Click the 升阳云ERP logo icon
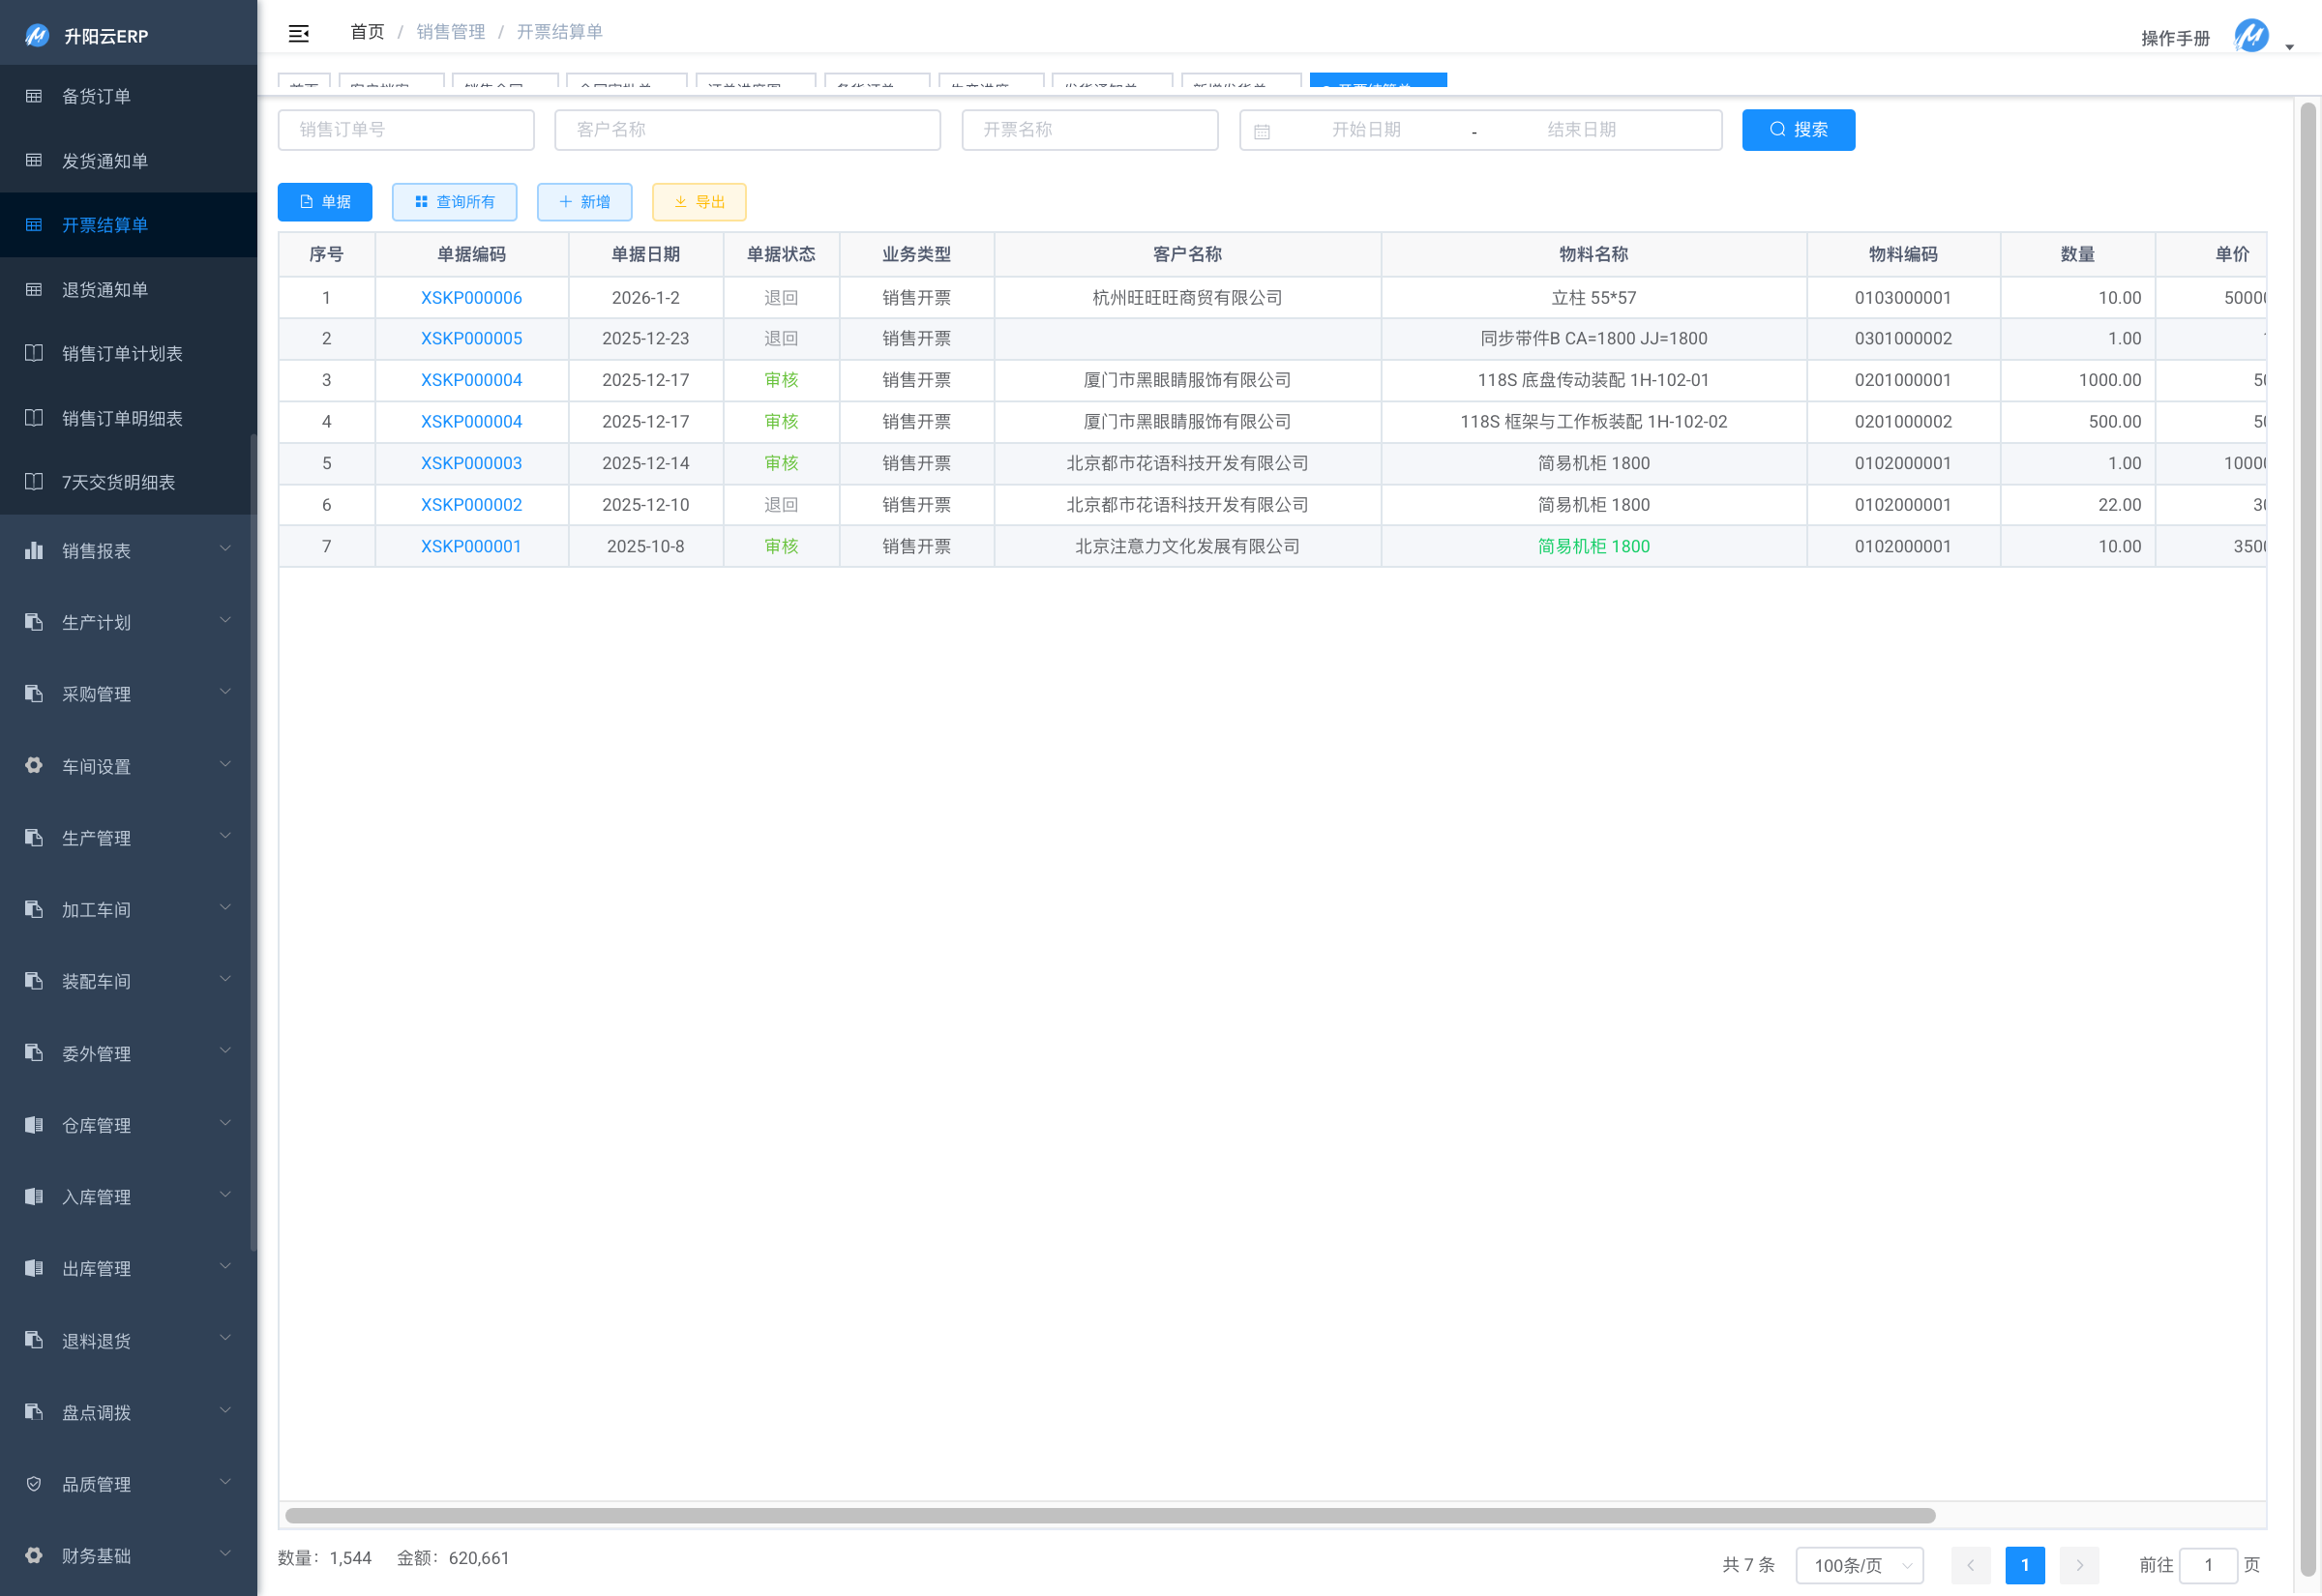Viewport: 2322px width, 1596px height. 37,36
